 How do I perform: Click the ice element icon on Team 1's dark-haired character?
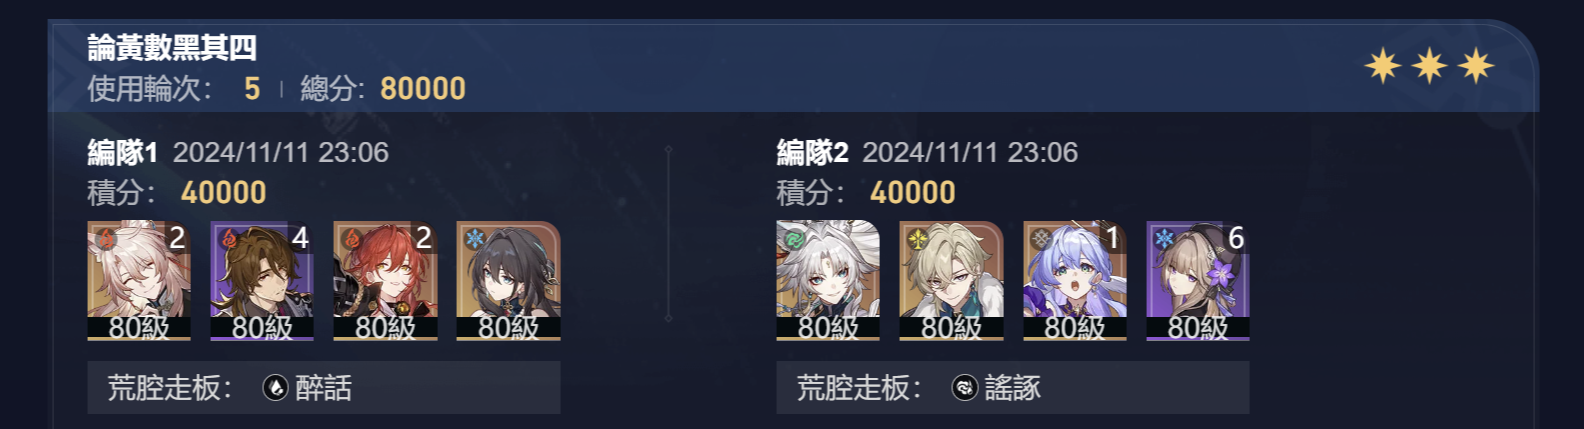[x=473, y=238]
